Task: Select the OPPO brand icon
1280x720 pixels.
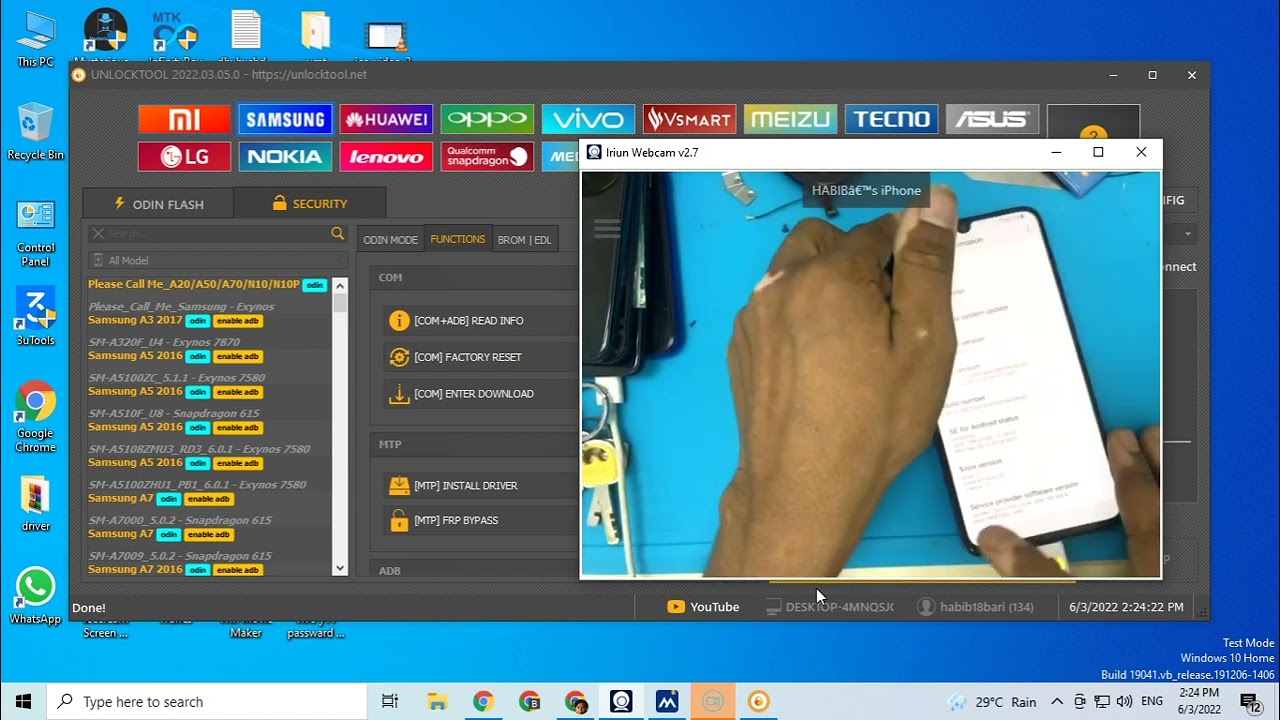Action: coord(487,119)
